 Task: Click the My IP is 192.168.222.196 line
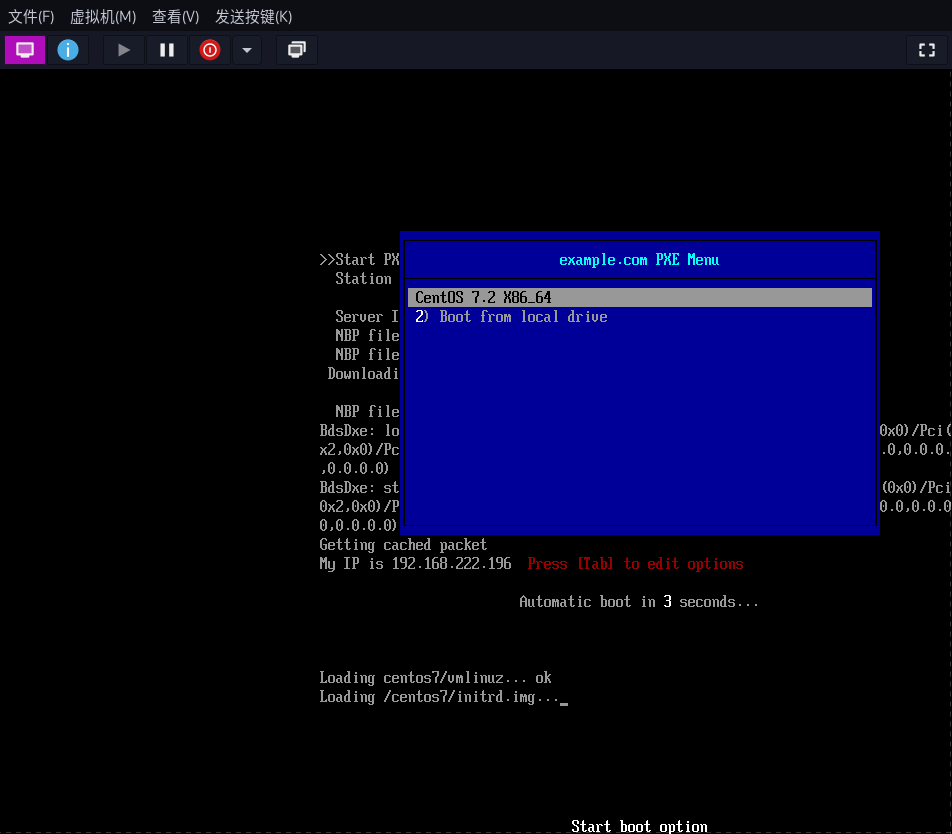pyautogui.click(x=415, y=564)
